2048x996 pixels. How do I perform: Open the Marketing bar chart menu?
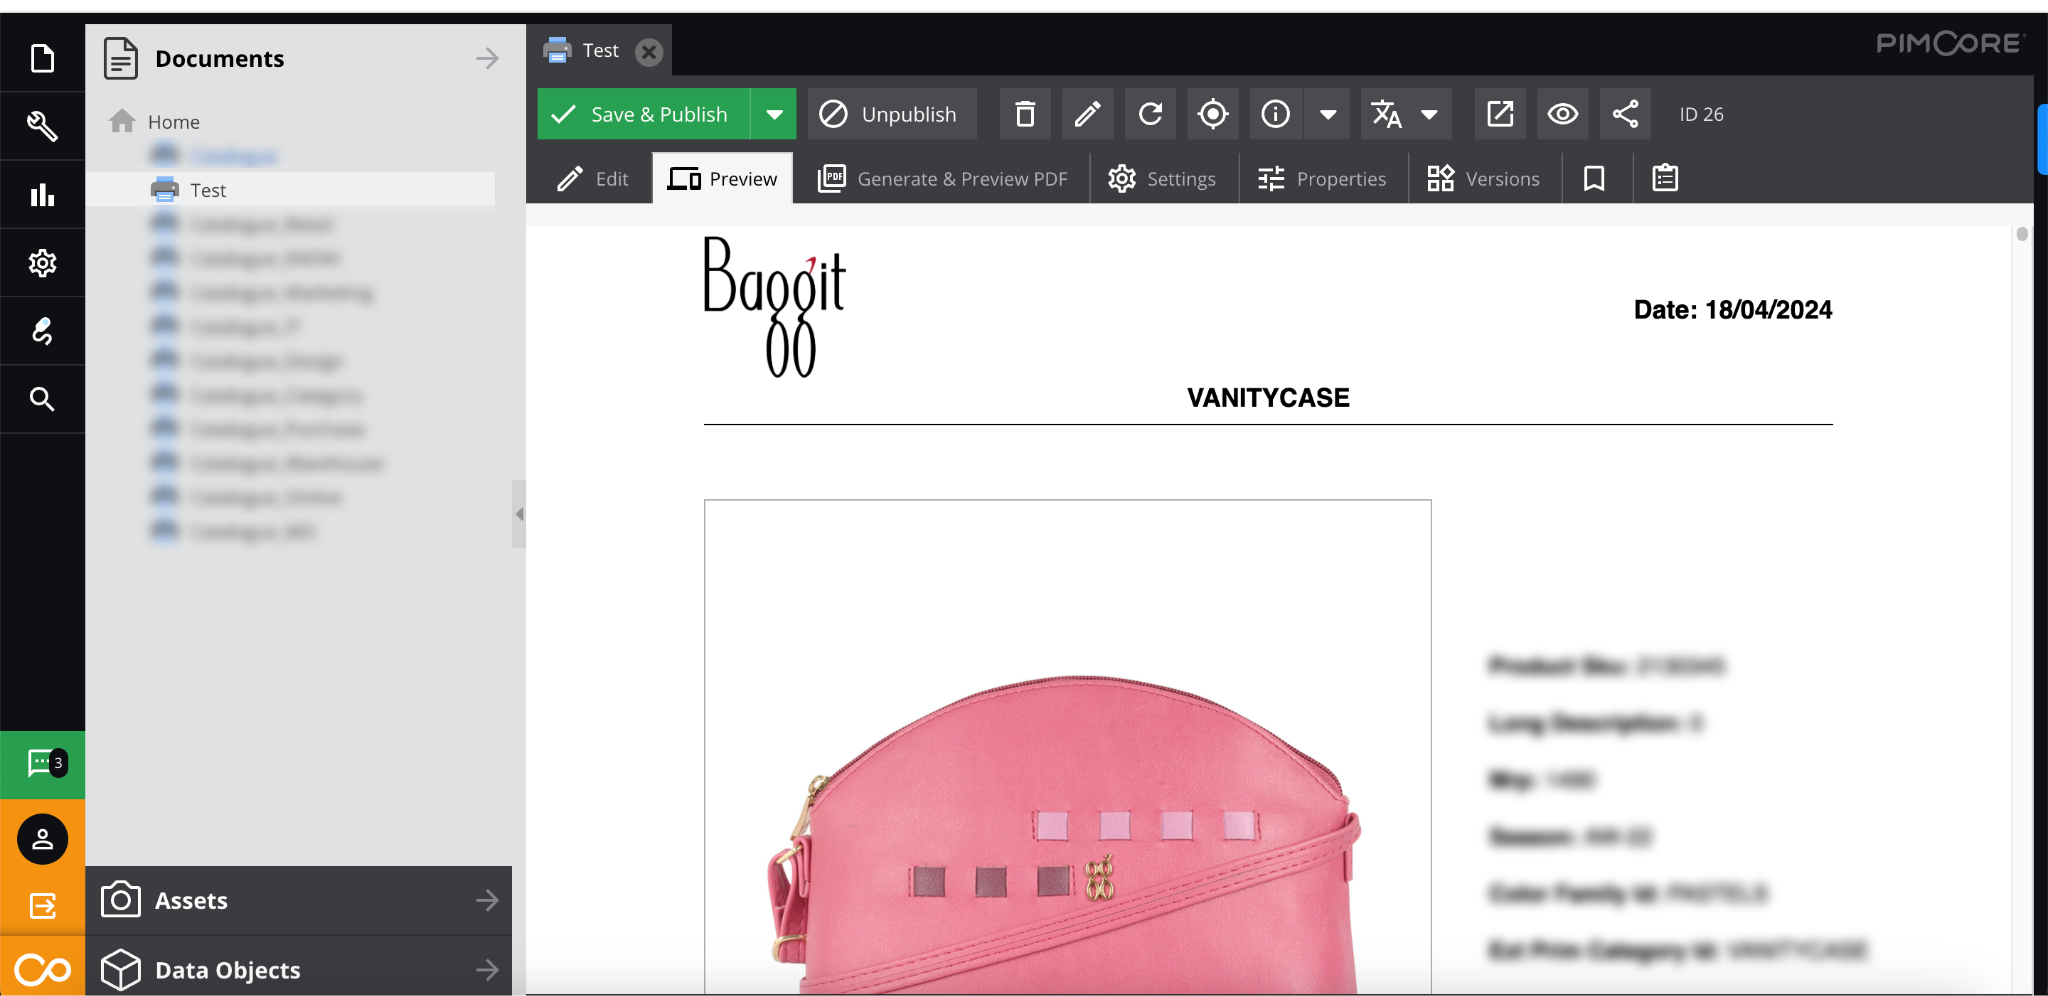tap(42, 195)
